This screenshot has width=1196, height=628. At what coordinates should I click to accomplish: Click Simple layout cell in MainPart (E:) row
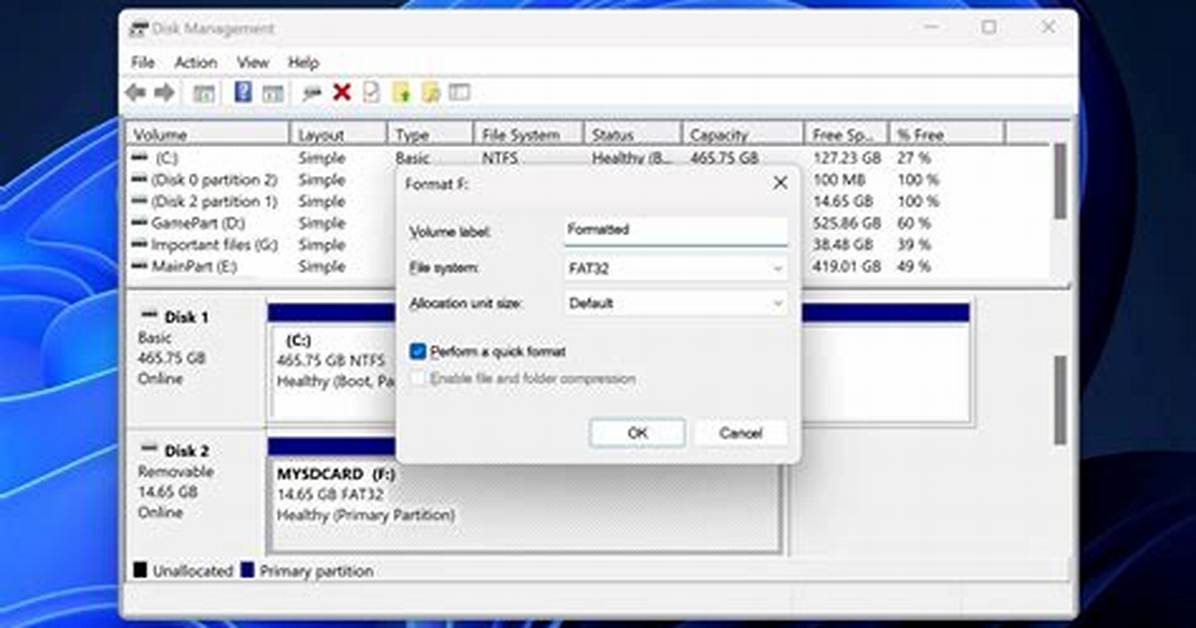[x=322, y=266]
